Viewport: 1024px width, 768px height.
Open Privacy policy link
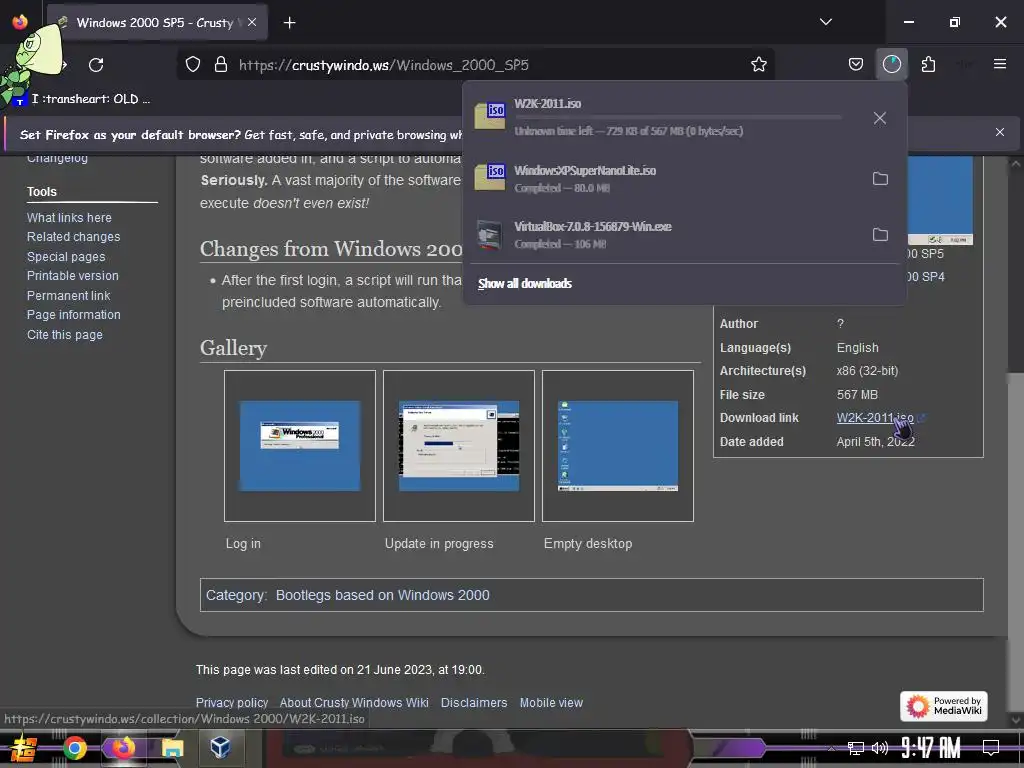232,703
